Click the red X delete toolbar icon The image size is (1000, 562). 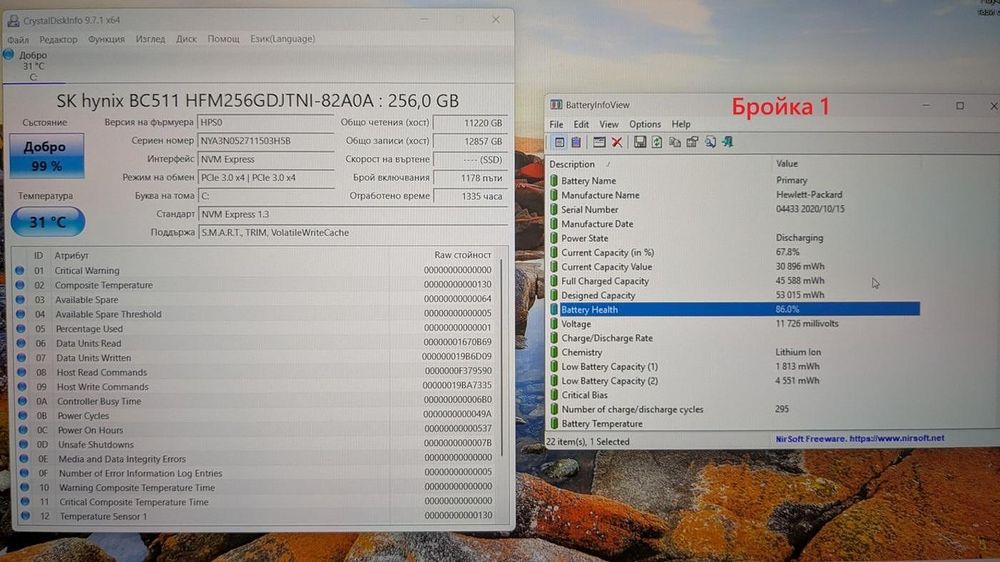pyautogui.click(x=617, y=142)
